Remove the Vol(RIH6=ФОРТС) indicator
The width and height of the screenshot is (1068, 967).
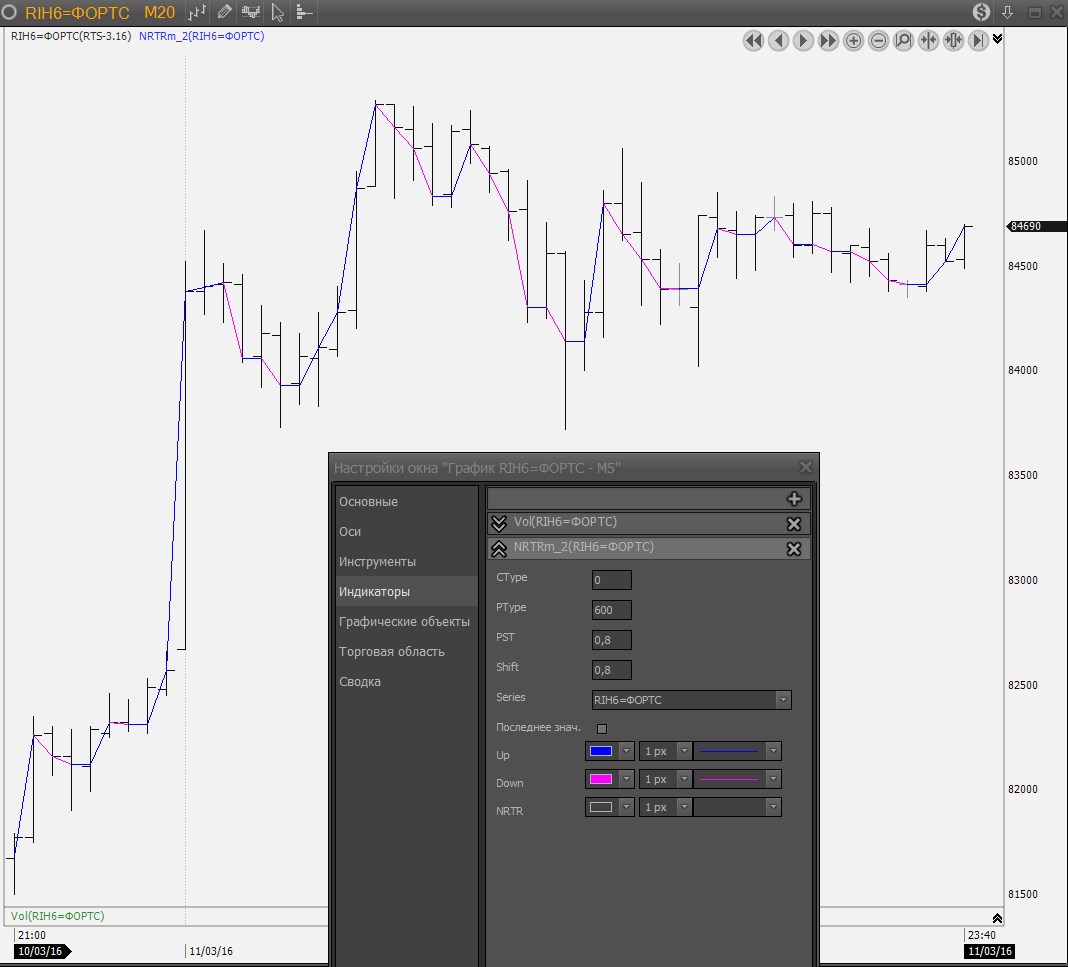[x=794, y=524]
